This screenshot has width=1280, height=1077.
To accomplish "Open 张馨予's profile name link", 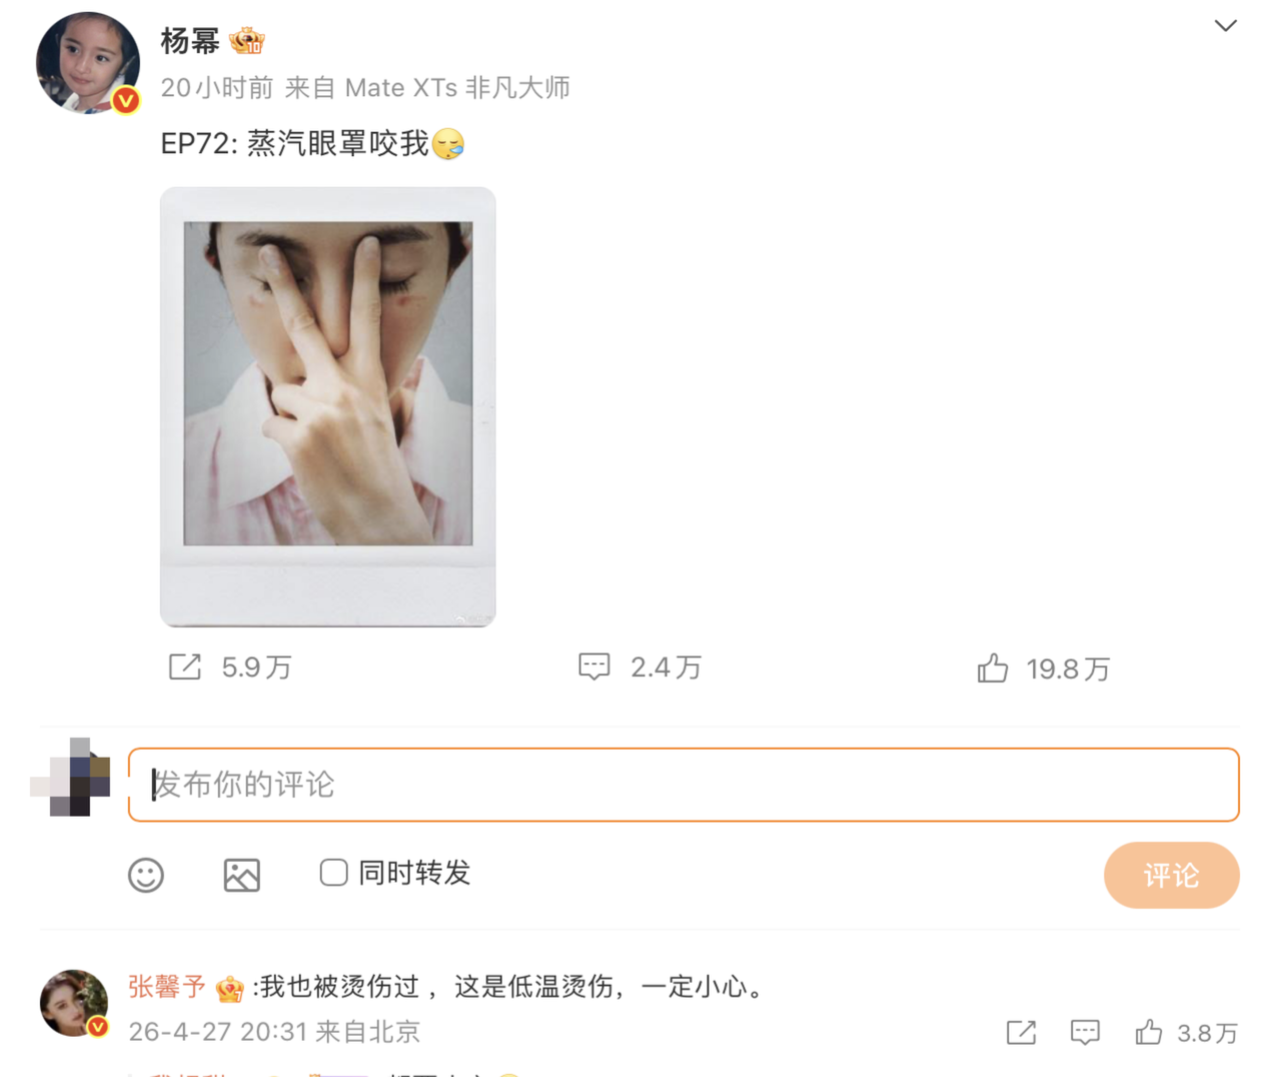I will point(166,987).
